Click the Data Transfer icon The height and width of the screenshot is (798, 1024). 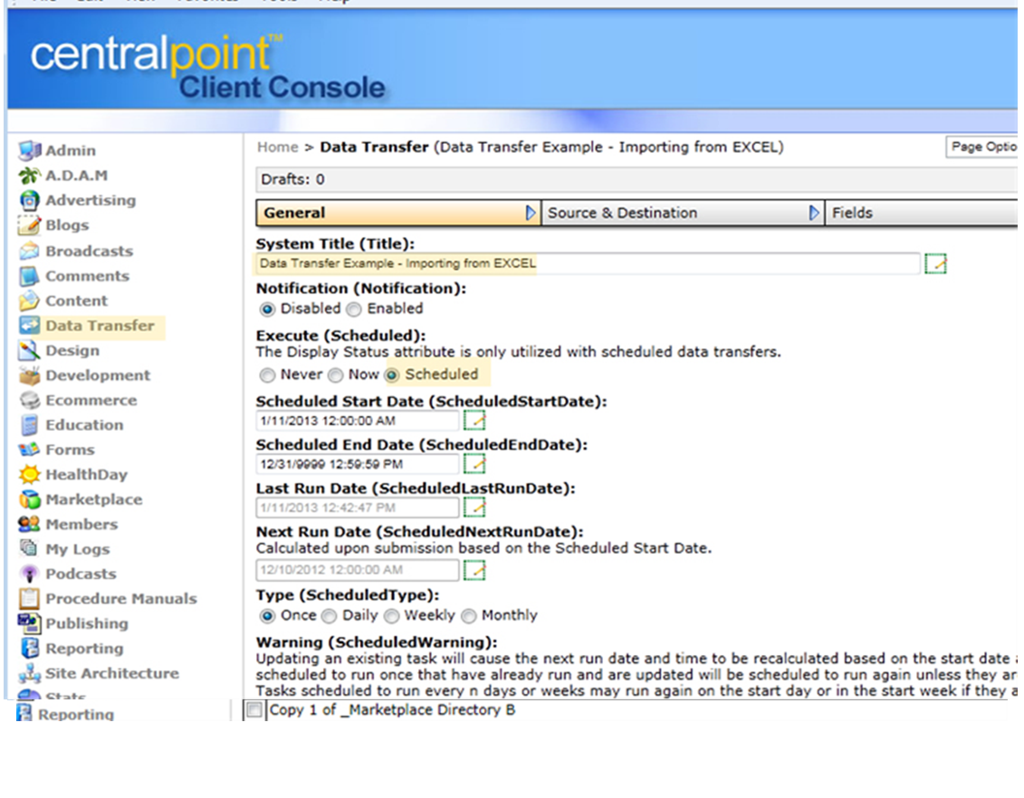coord(29,325)
